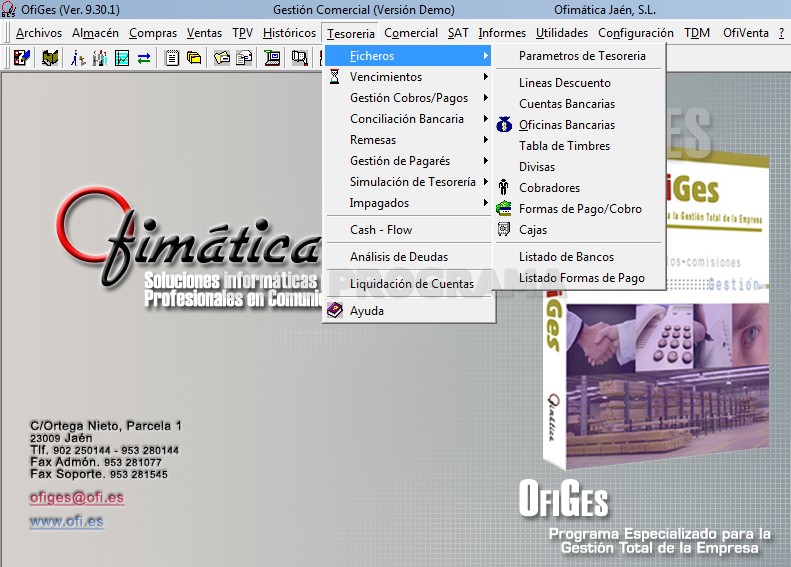791x567 pixels.
Task: Expand the Gestión de Pagarés submenu
Action: click(x=409, y=161)
